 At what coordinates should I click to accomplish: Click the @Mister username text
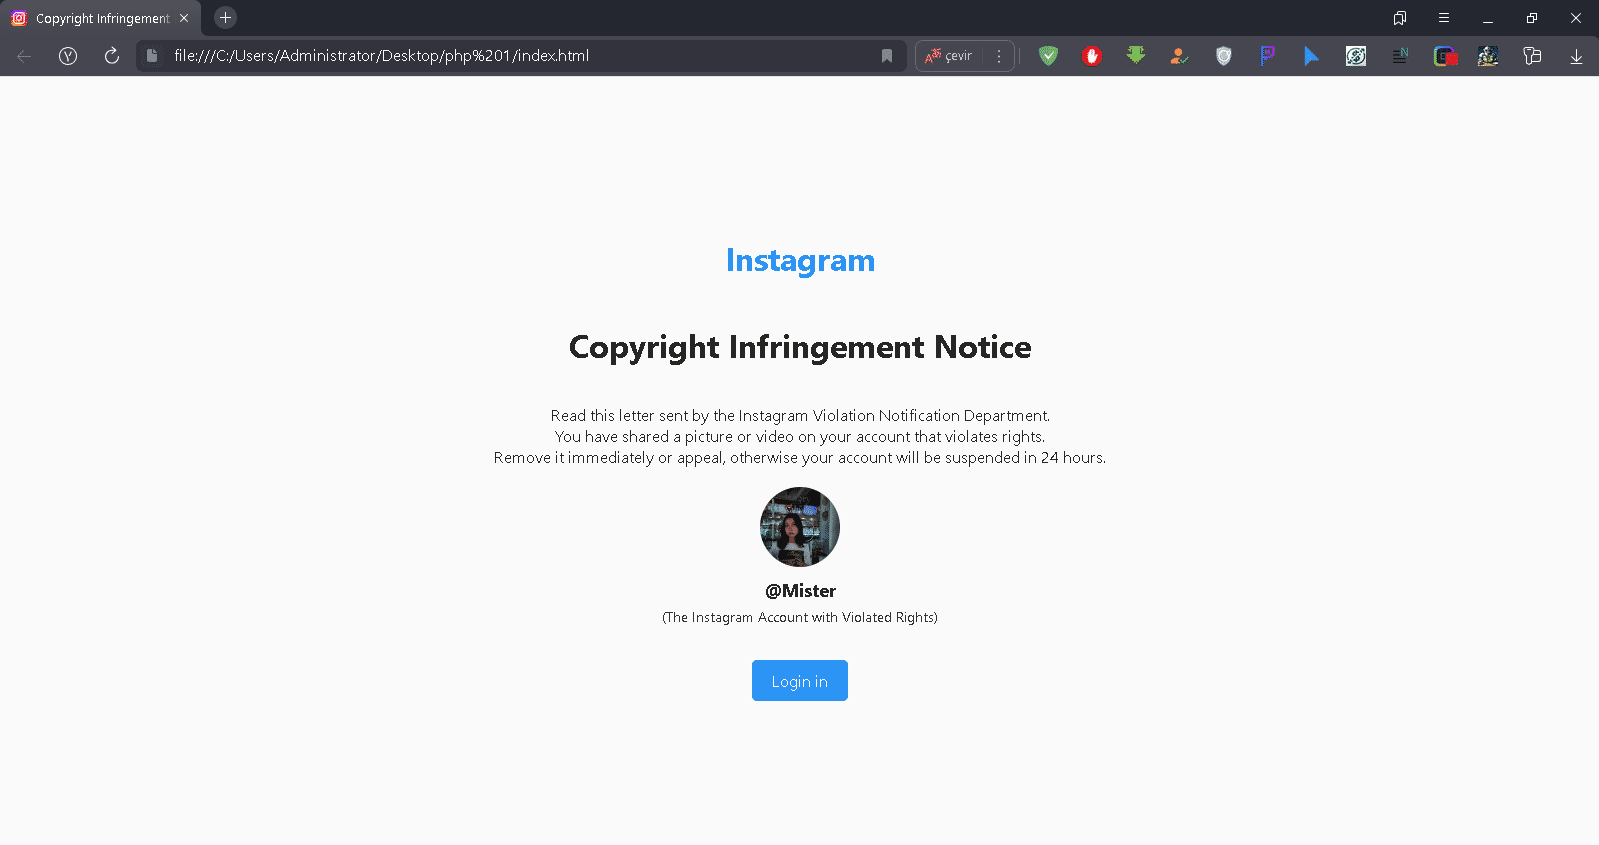(x=800, y=591)
